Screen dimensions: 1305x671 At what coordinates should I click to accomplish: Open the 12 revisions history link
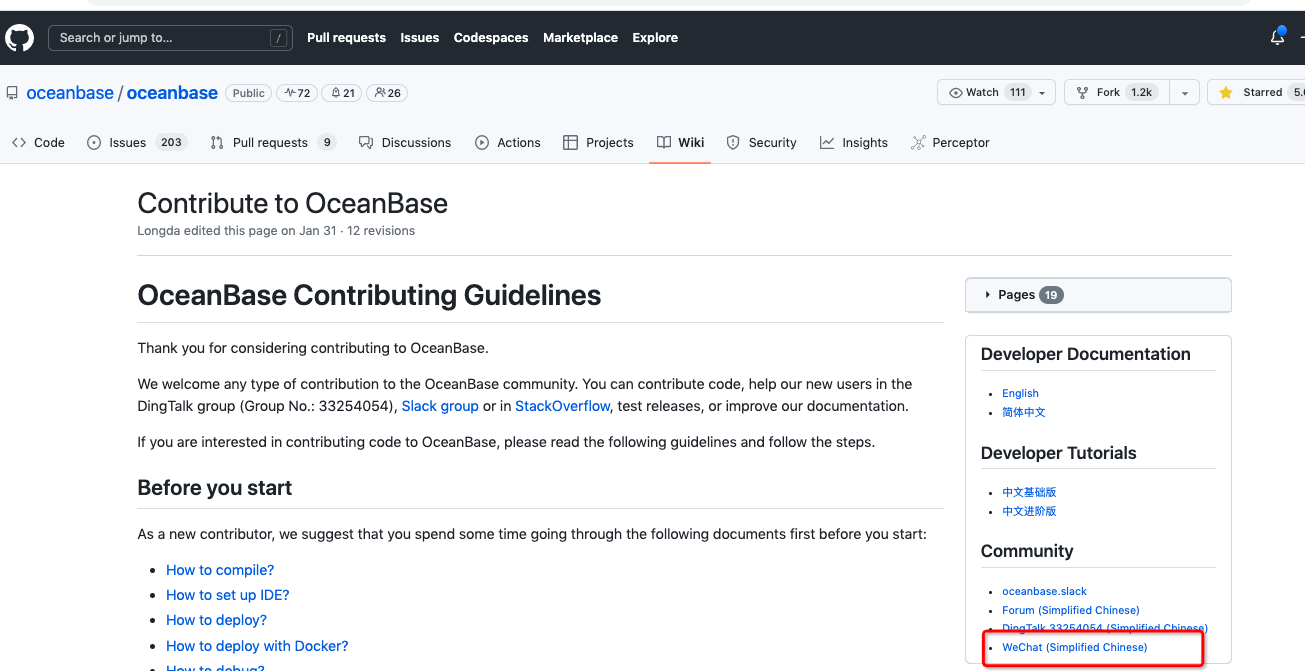tap(381, 231)
